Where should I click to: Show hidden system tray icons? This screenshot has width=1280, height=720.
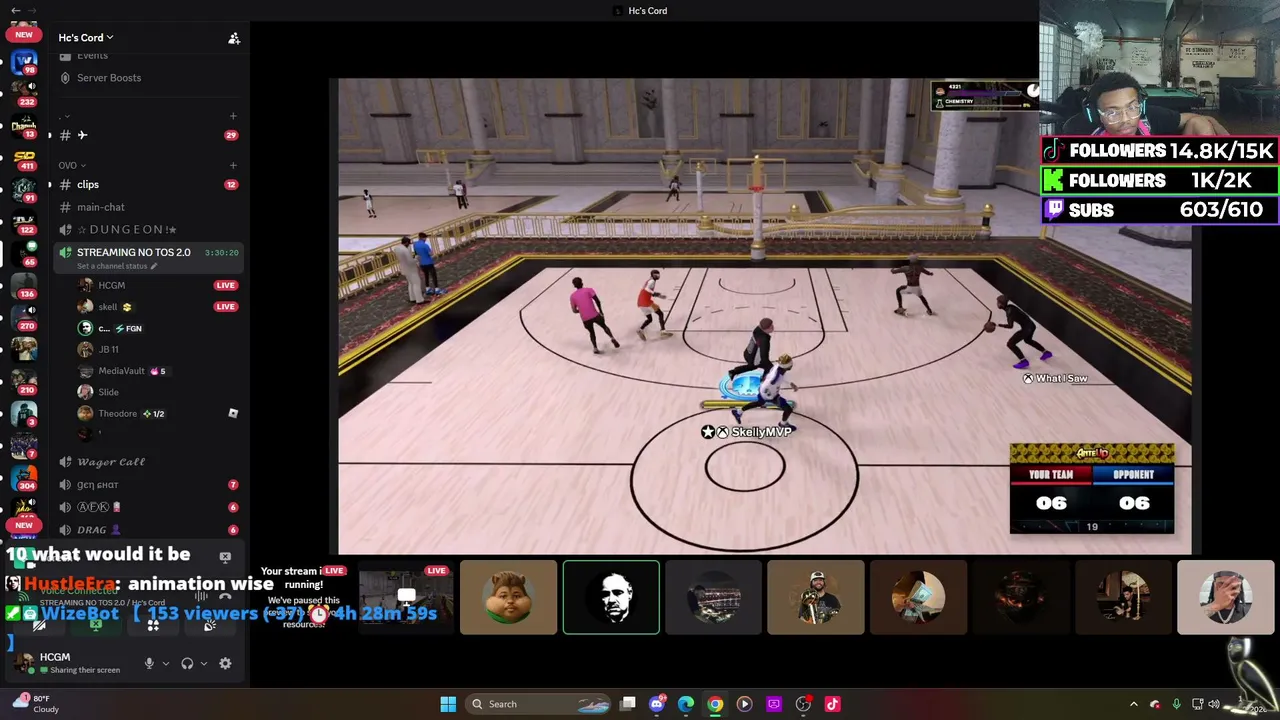tap(1133, 704)
